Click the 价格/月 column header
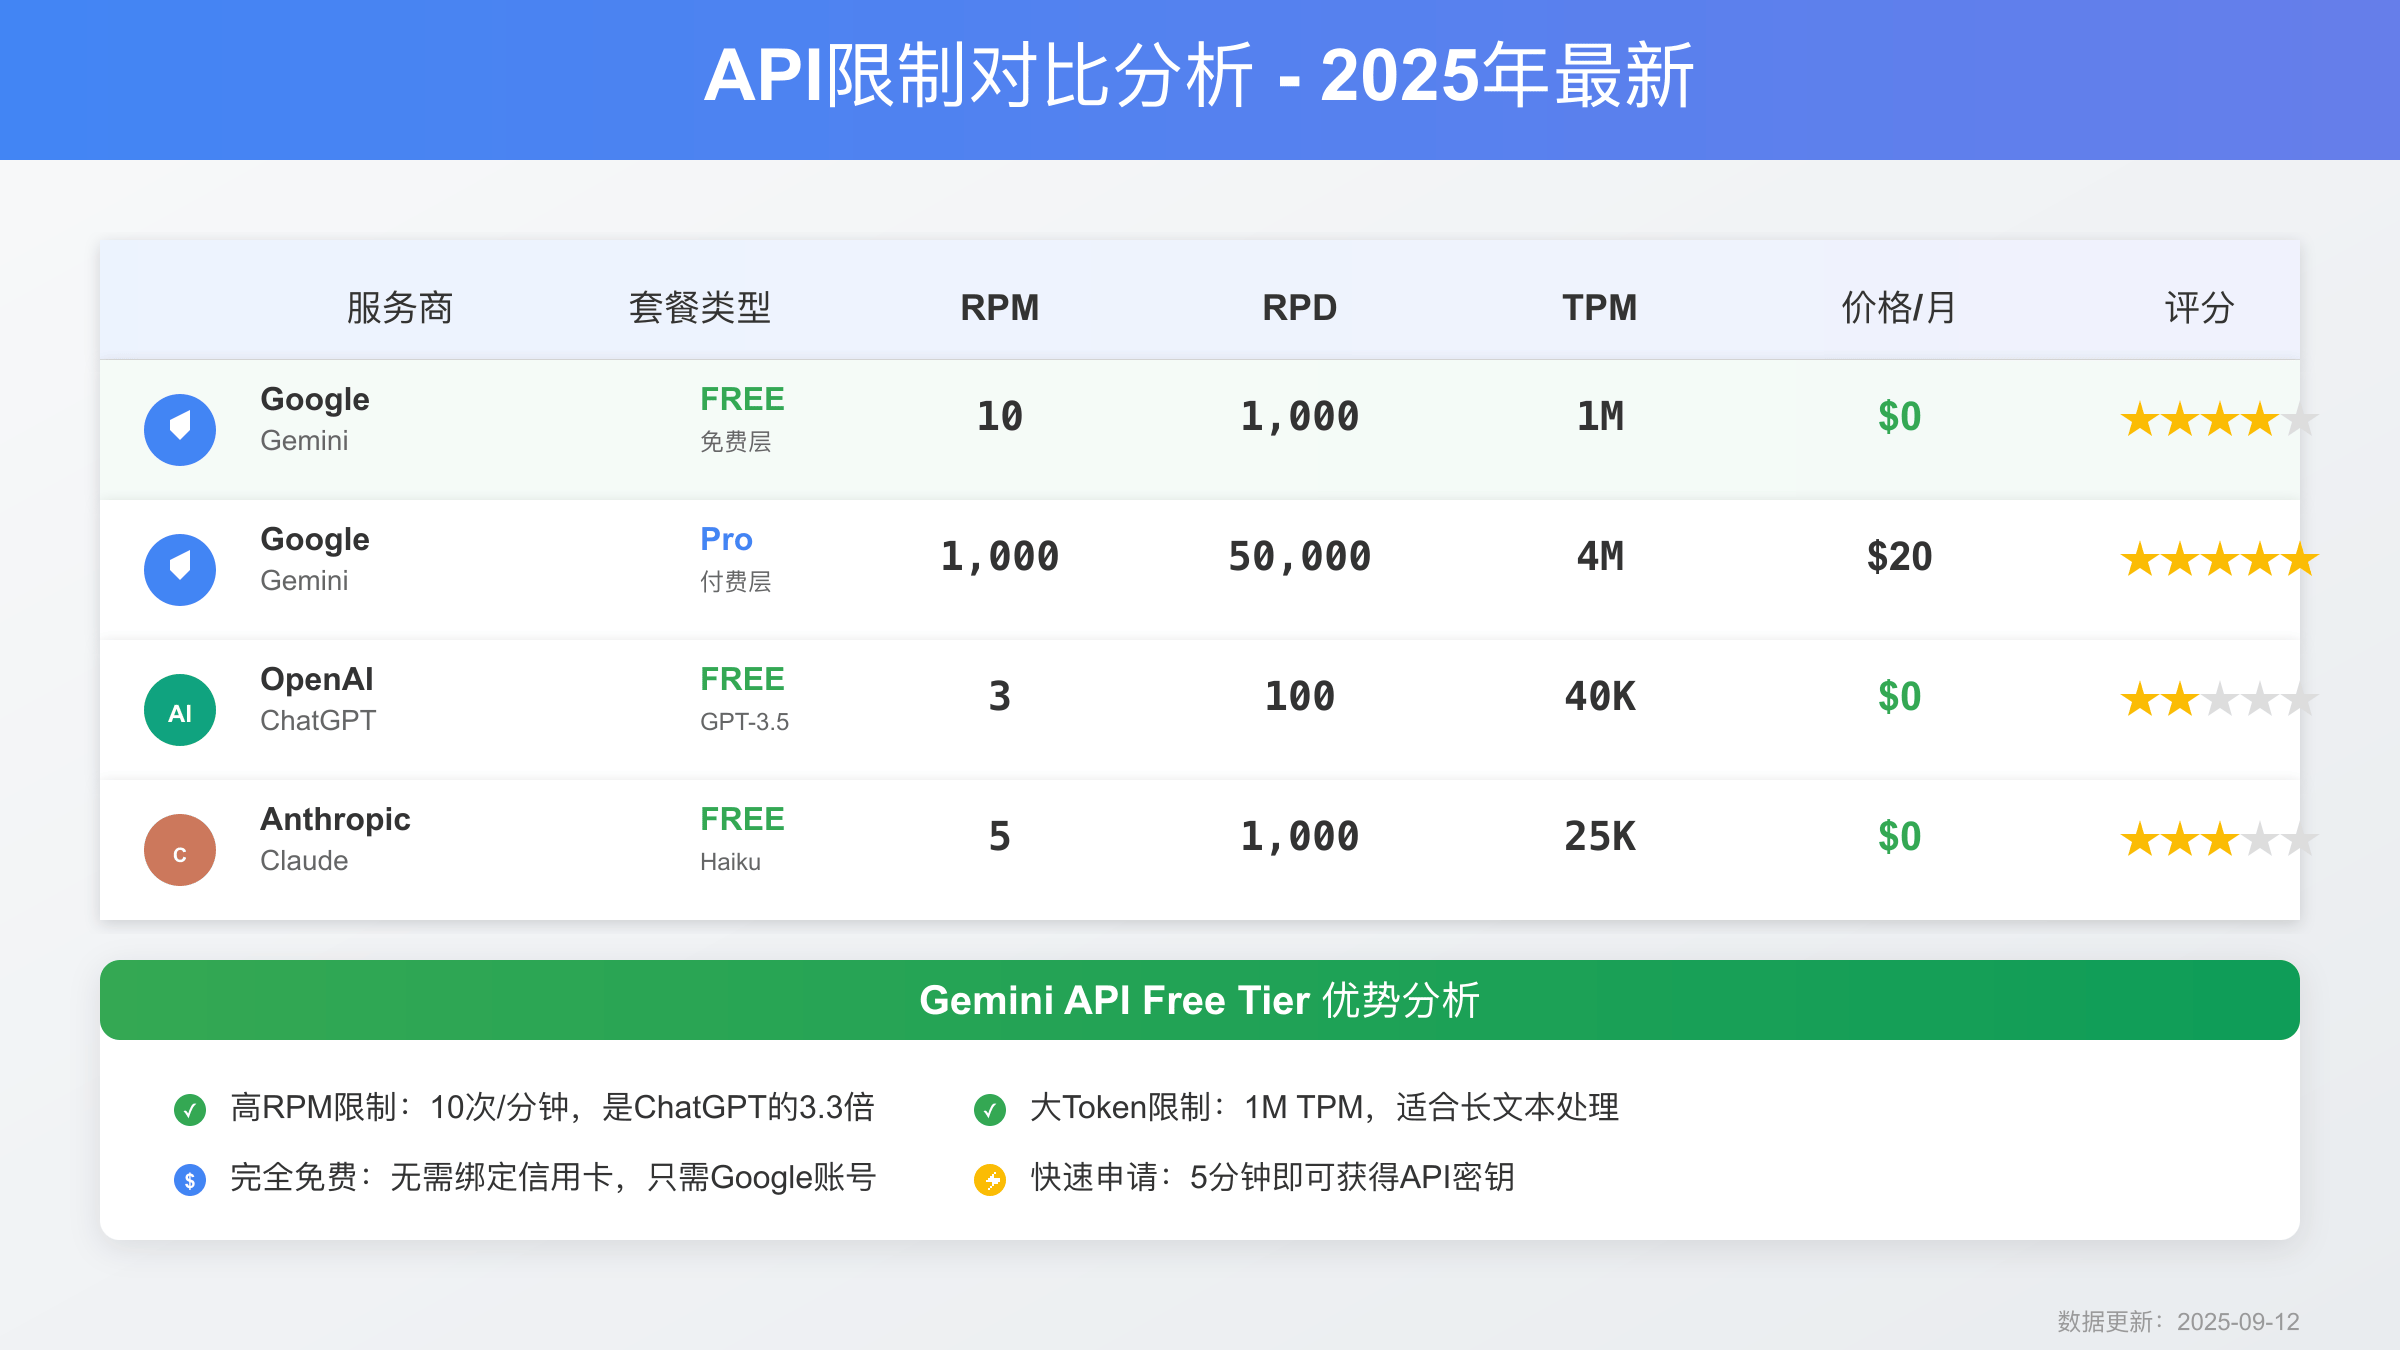2400x1350 pixels. click(x=1899, y=307)
